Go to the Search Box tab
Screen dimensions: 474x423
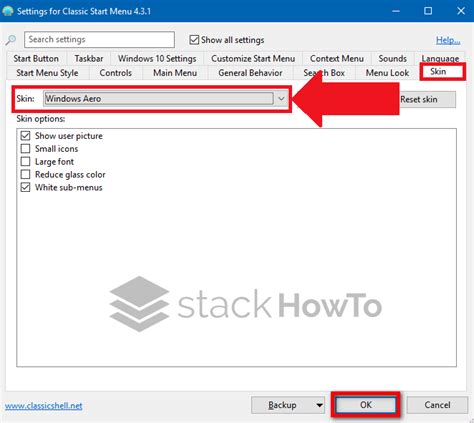(324, 73)
